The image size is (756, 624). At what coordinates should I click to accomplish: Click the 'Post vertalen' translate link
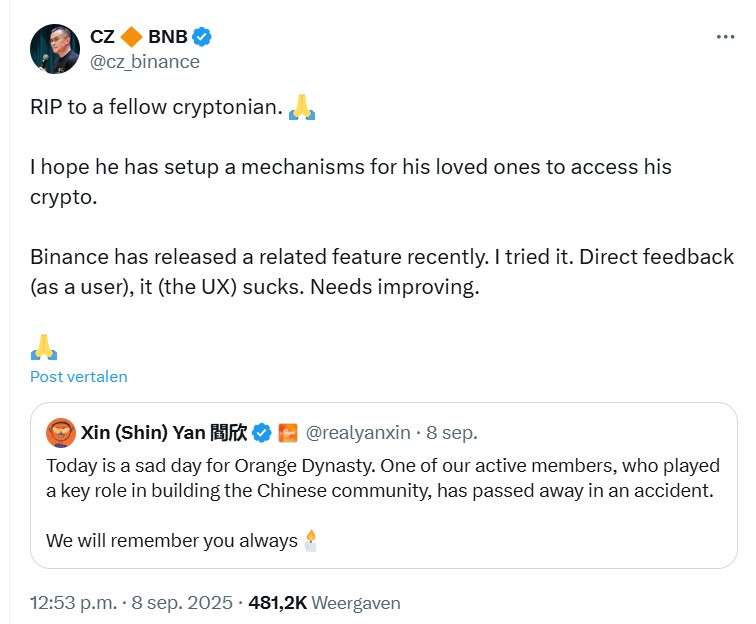tap(79, 377)
